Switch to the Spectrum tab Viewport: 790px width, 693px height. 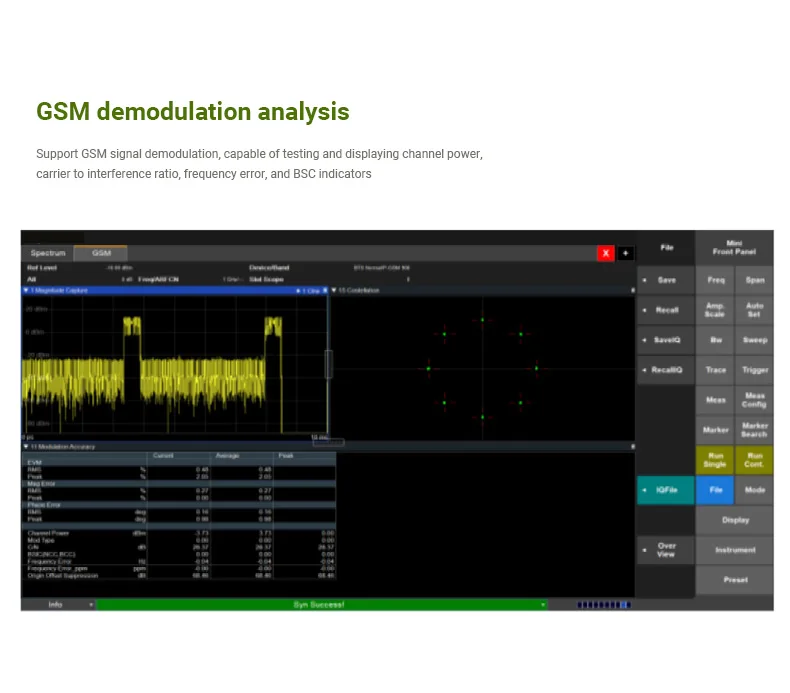[x=47, y=253]
